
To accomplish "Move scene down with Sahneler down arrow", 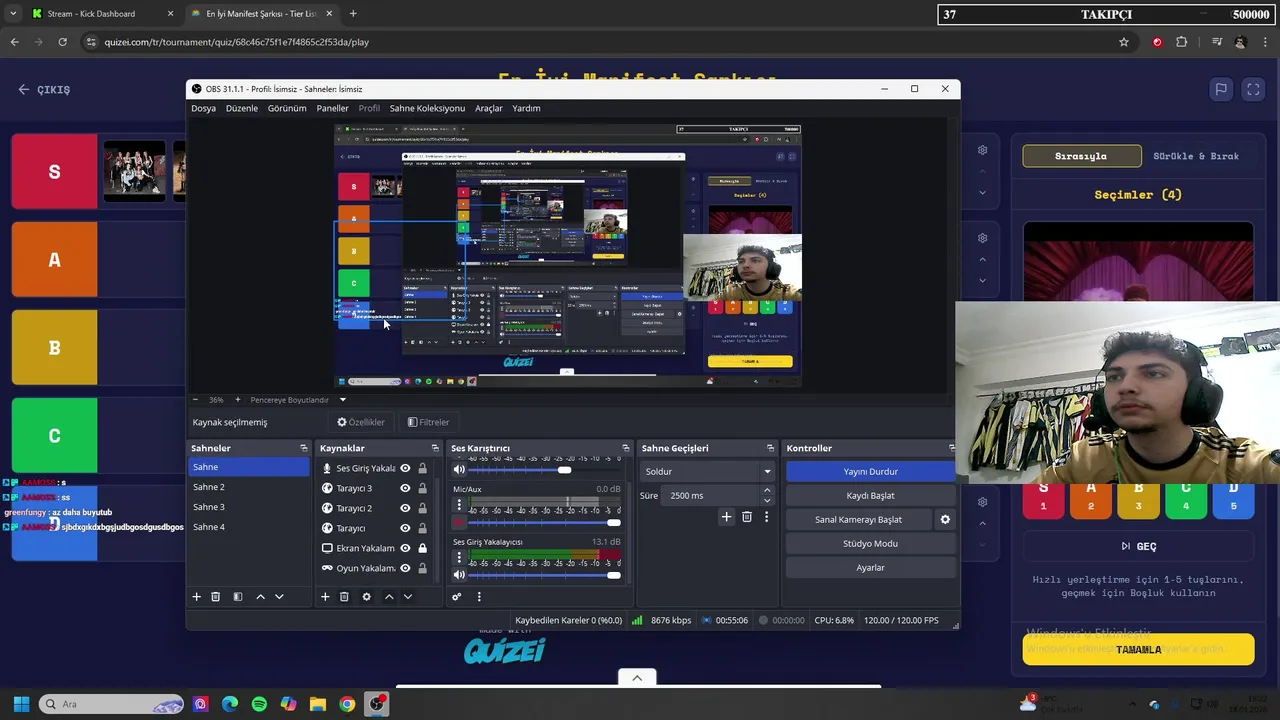I will [x=279, y=597].
